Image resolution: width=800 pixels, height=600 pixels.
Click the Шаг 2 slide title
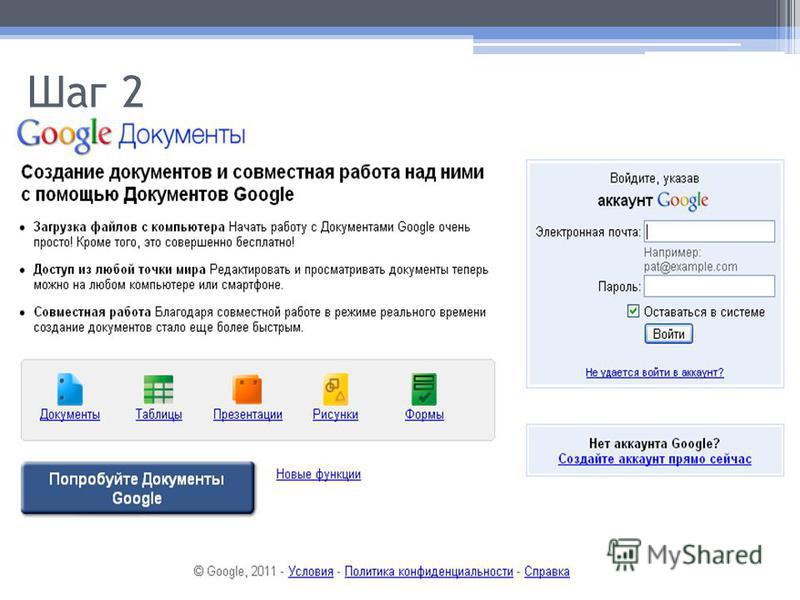point(85,92)
